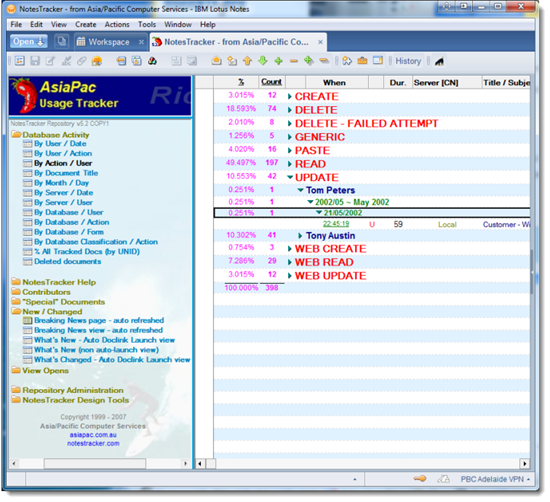Click the view pane scroll-left arrow

coord(200,463)
